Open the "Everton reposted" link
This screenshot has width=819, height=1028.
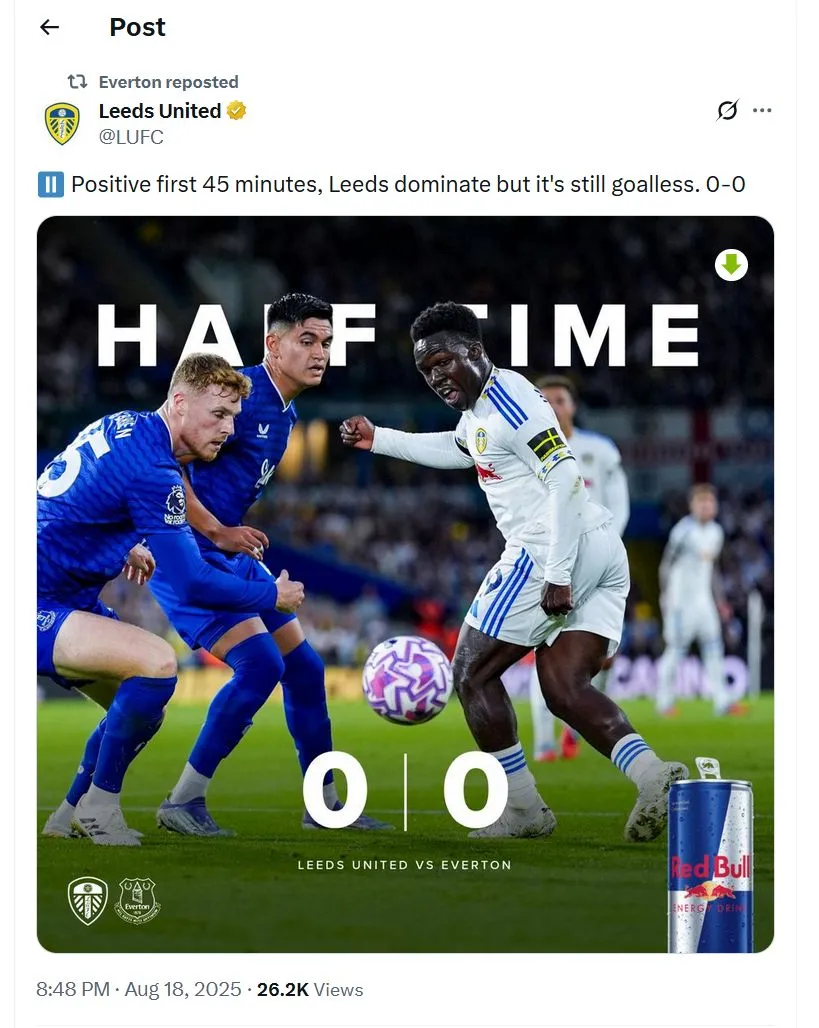click(x=168, y=82)
